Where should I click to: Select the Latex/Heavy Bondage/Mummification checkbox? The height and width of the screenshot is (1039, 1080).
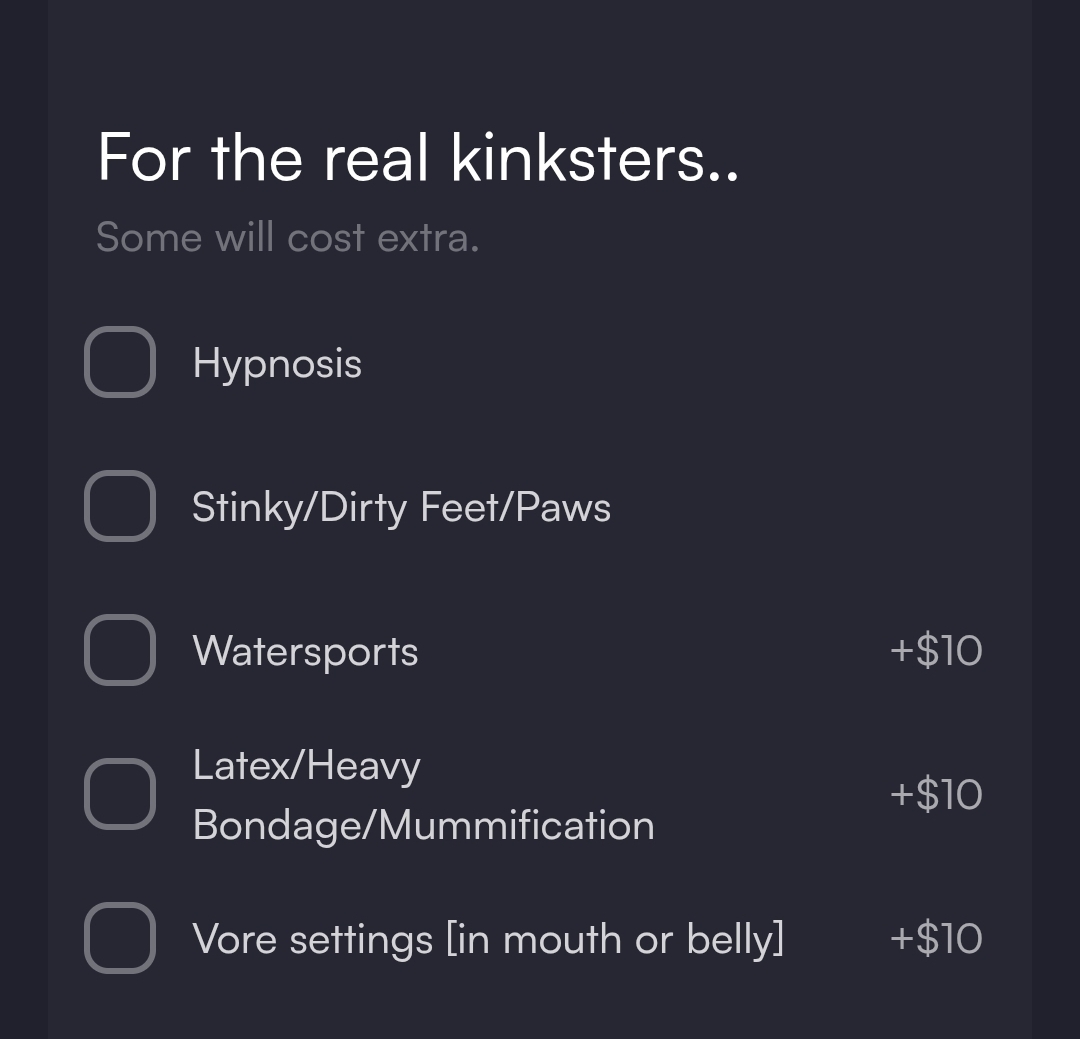click(x=120, y=794)
